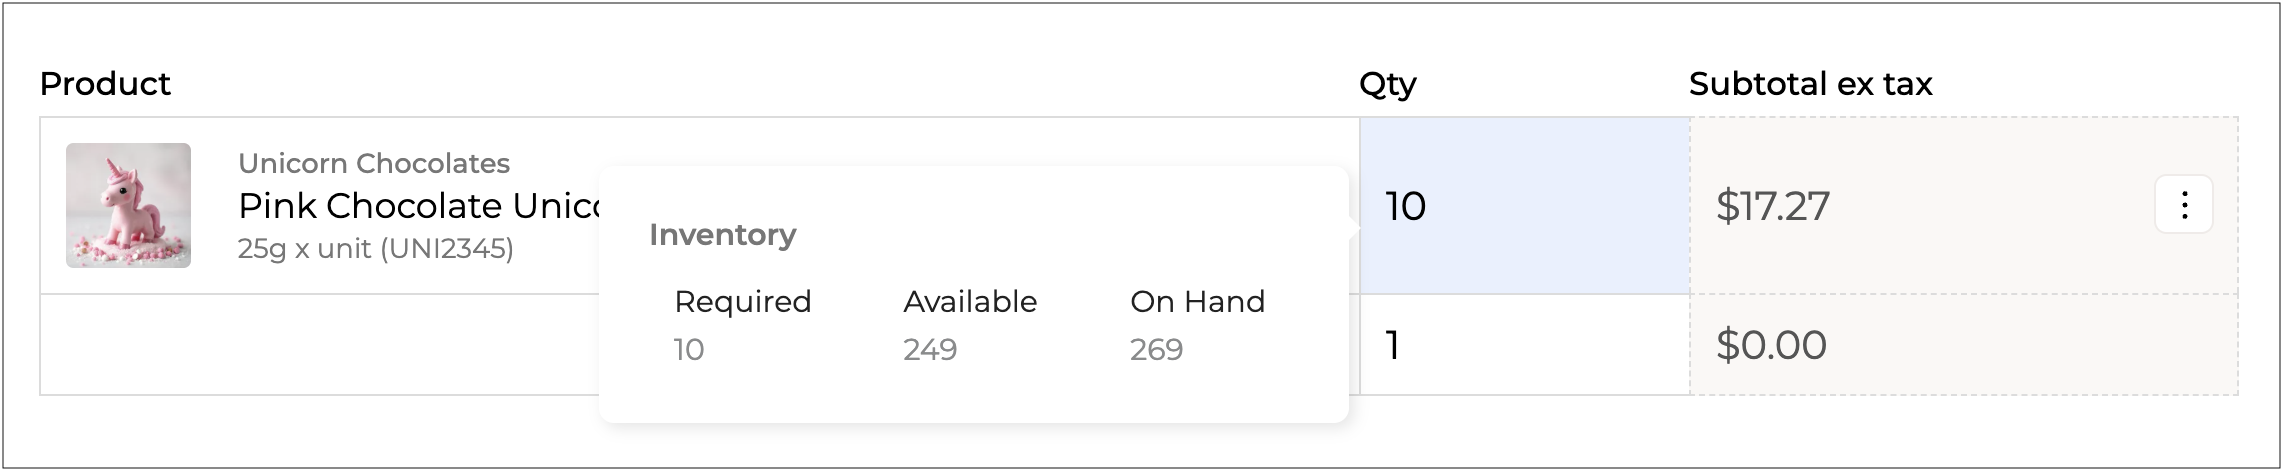The height and width of the screenshot is (472, 2282).
Task: Click the 25g x unit (UNI2345) text
Action: point(376,248)
